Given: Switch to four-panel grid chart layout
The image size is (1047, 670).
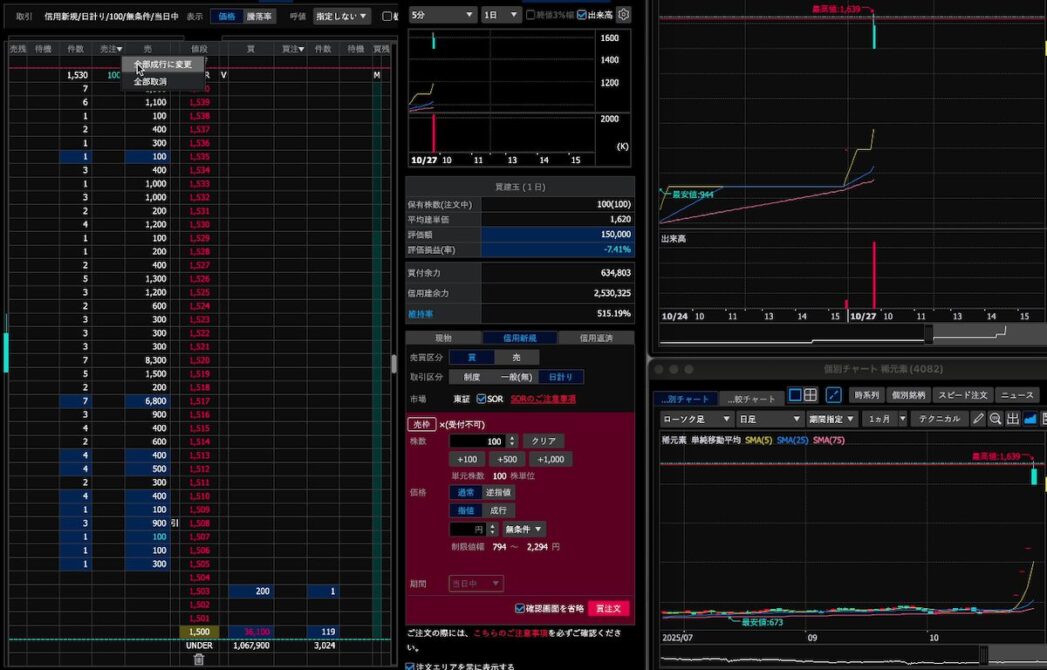Looking at the screenshot, I should coord(810,395).
